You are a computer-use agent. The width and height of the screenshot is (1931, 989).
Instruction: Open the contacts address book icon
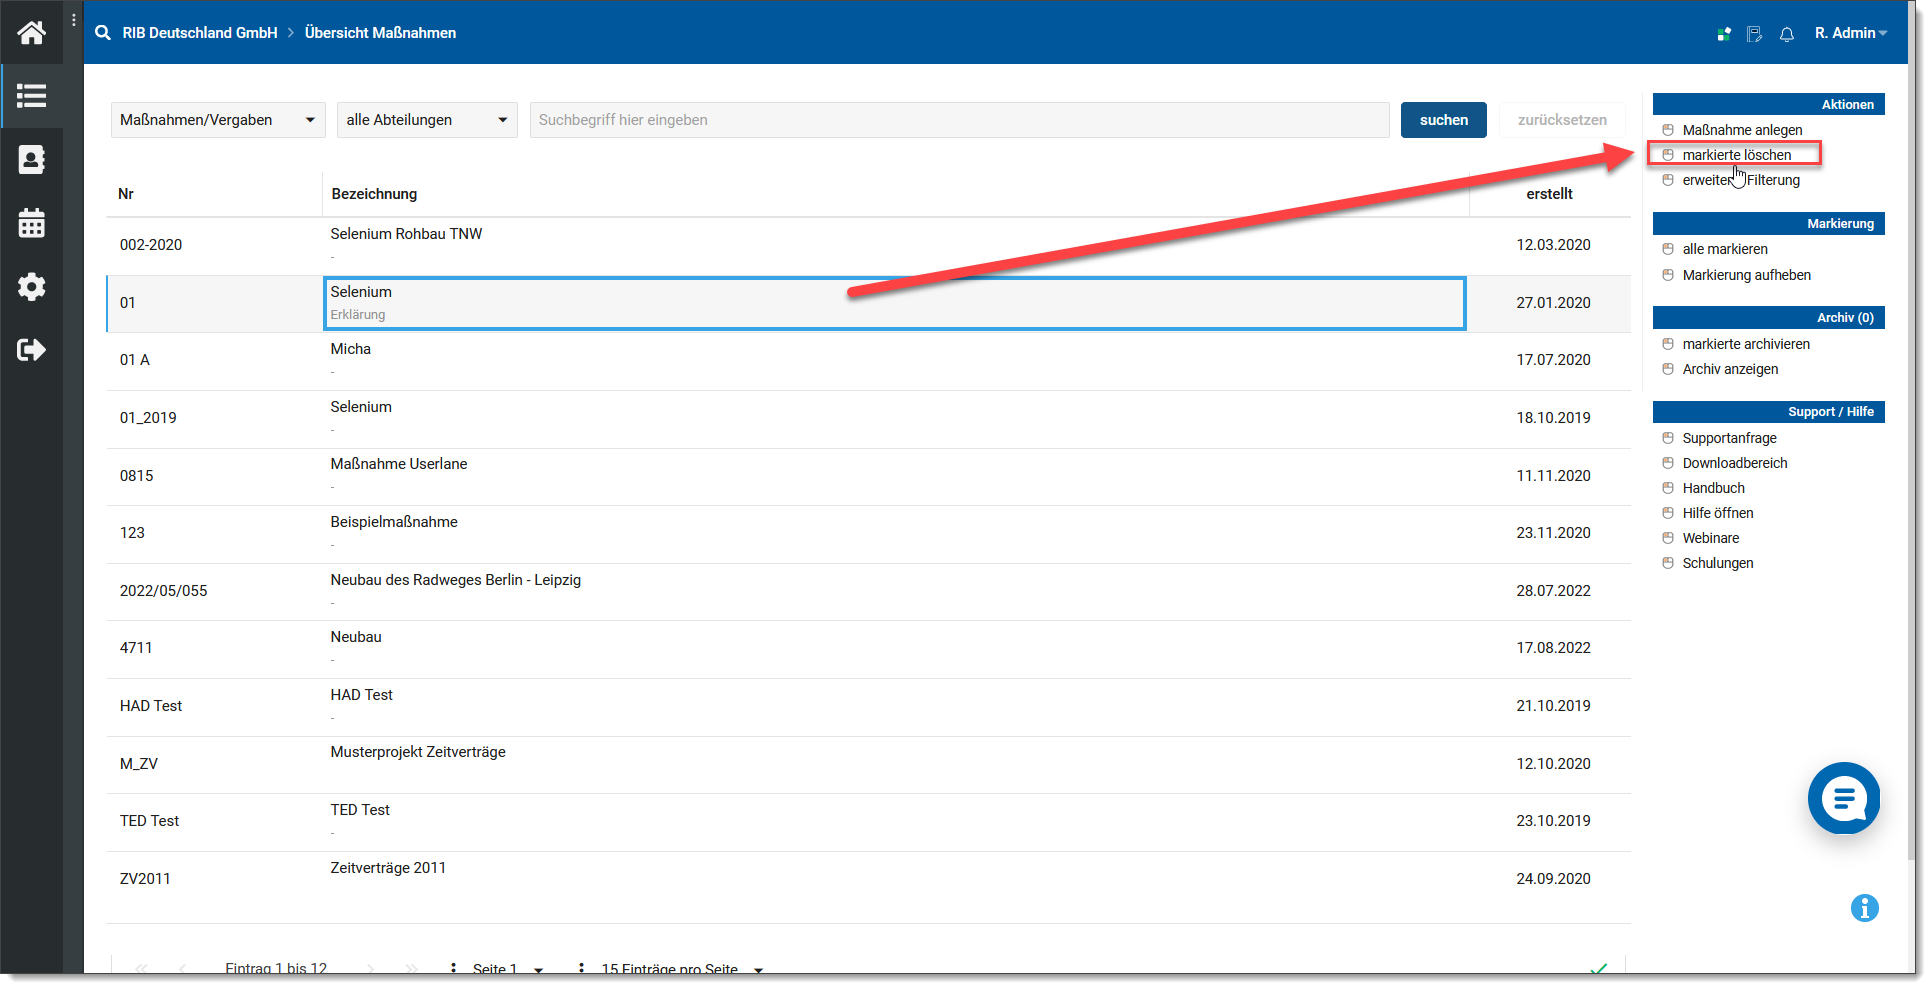tap(31, 160)
